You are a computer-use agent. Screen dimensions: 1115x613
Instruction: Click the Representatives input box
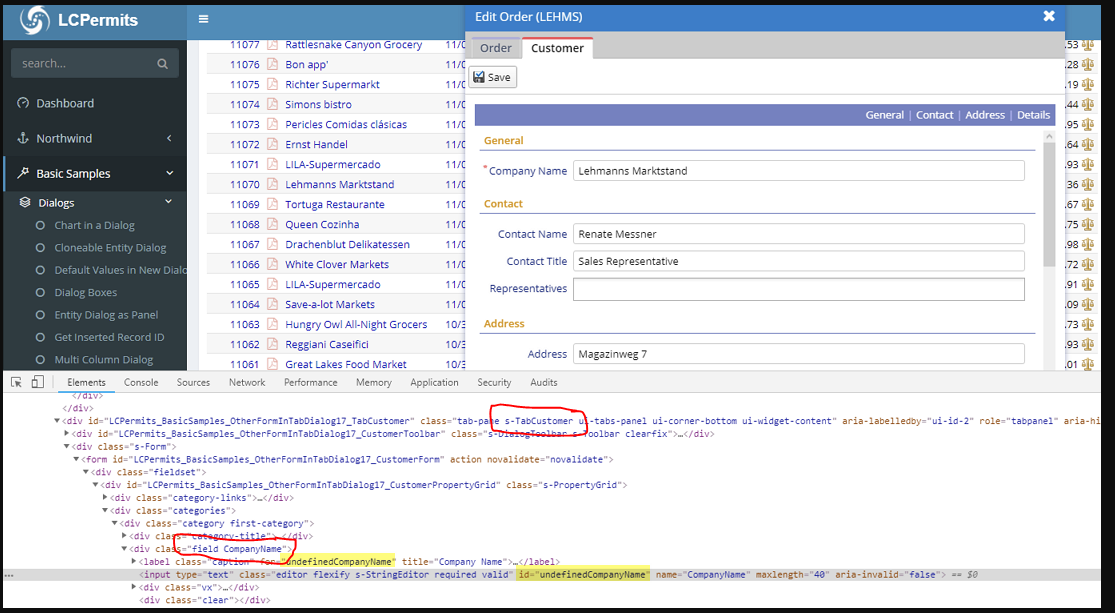click(799, 289)
